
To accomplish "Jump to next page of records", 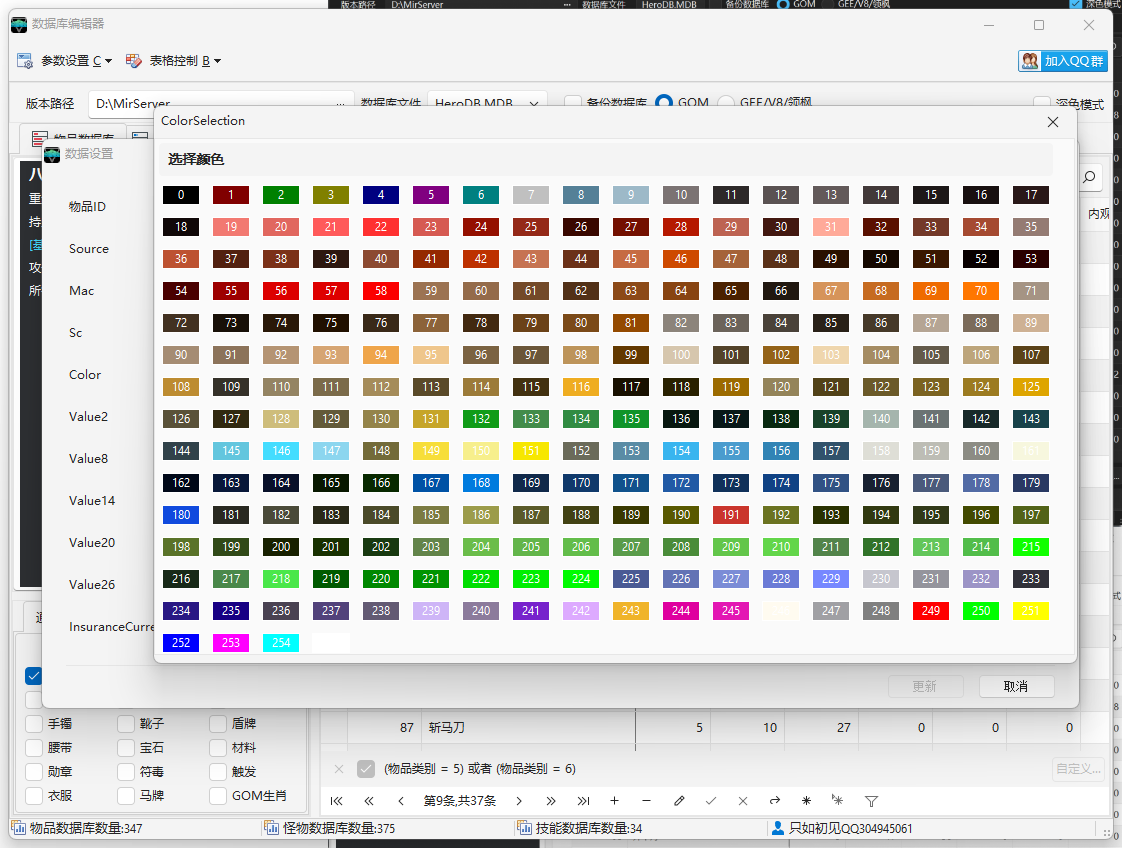I will [551, 801].
